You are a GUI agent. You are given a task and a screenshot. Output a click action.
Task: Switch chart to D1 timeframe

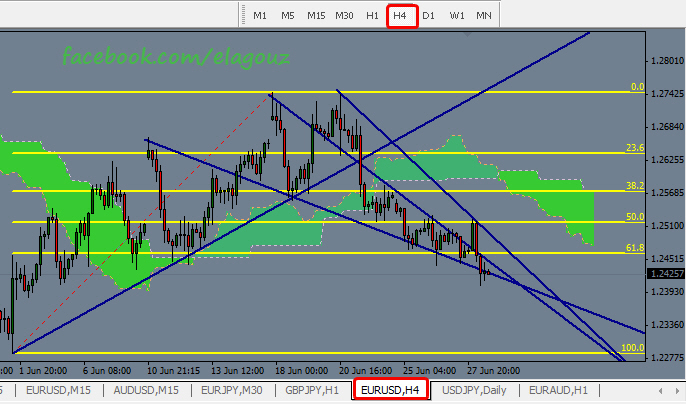click(x=428, y=16)
